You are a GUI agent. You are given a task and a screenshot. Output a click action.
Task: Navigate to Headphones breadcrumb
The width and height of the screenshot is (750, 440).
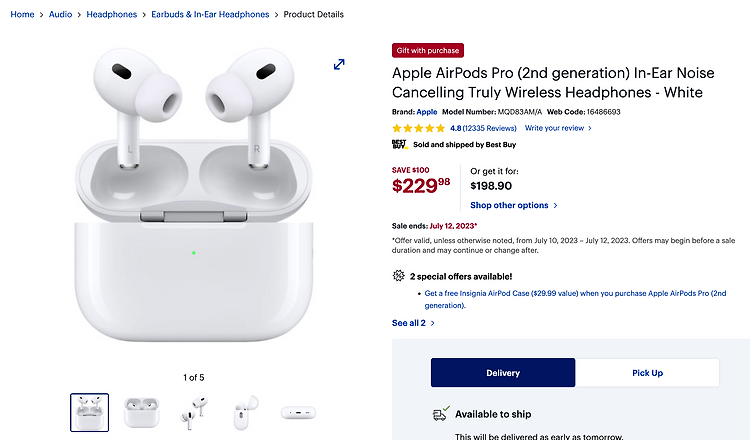pos(111,14)
